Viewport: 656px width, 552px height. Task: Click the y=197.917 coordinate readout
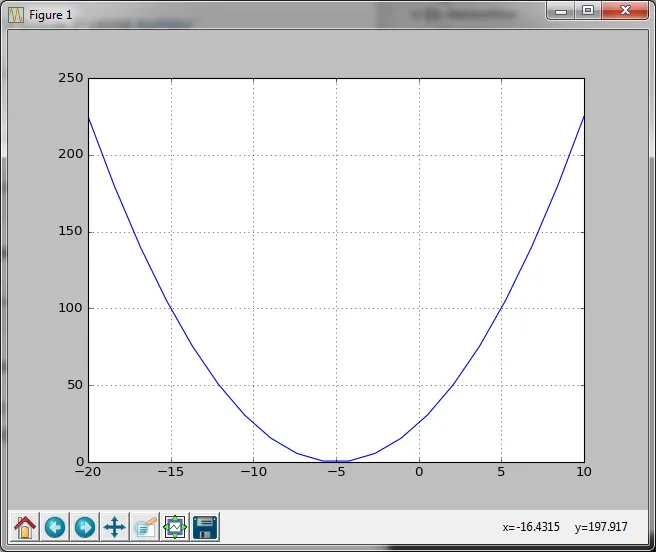pyautogui.click(x=601, y=526)
